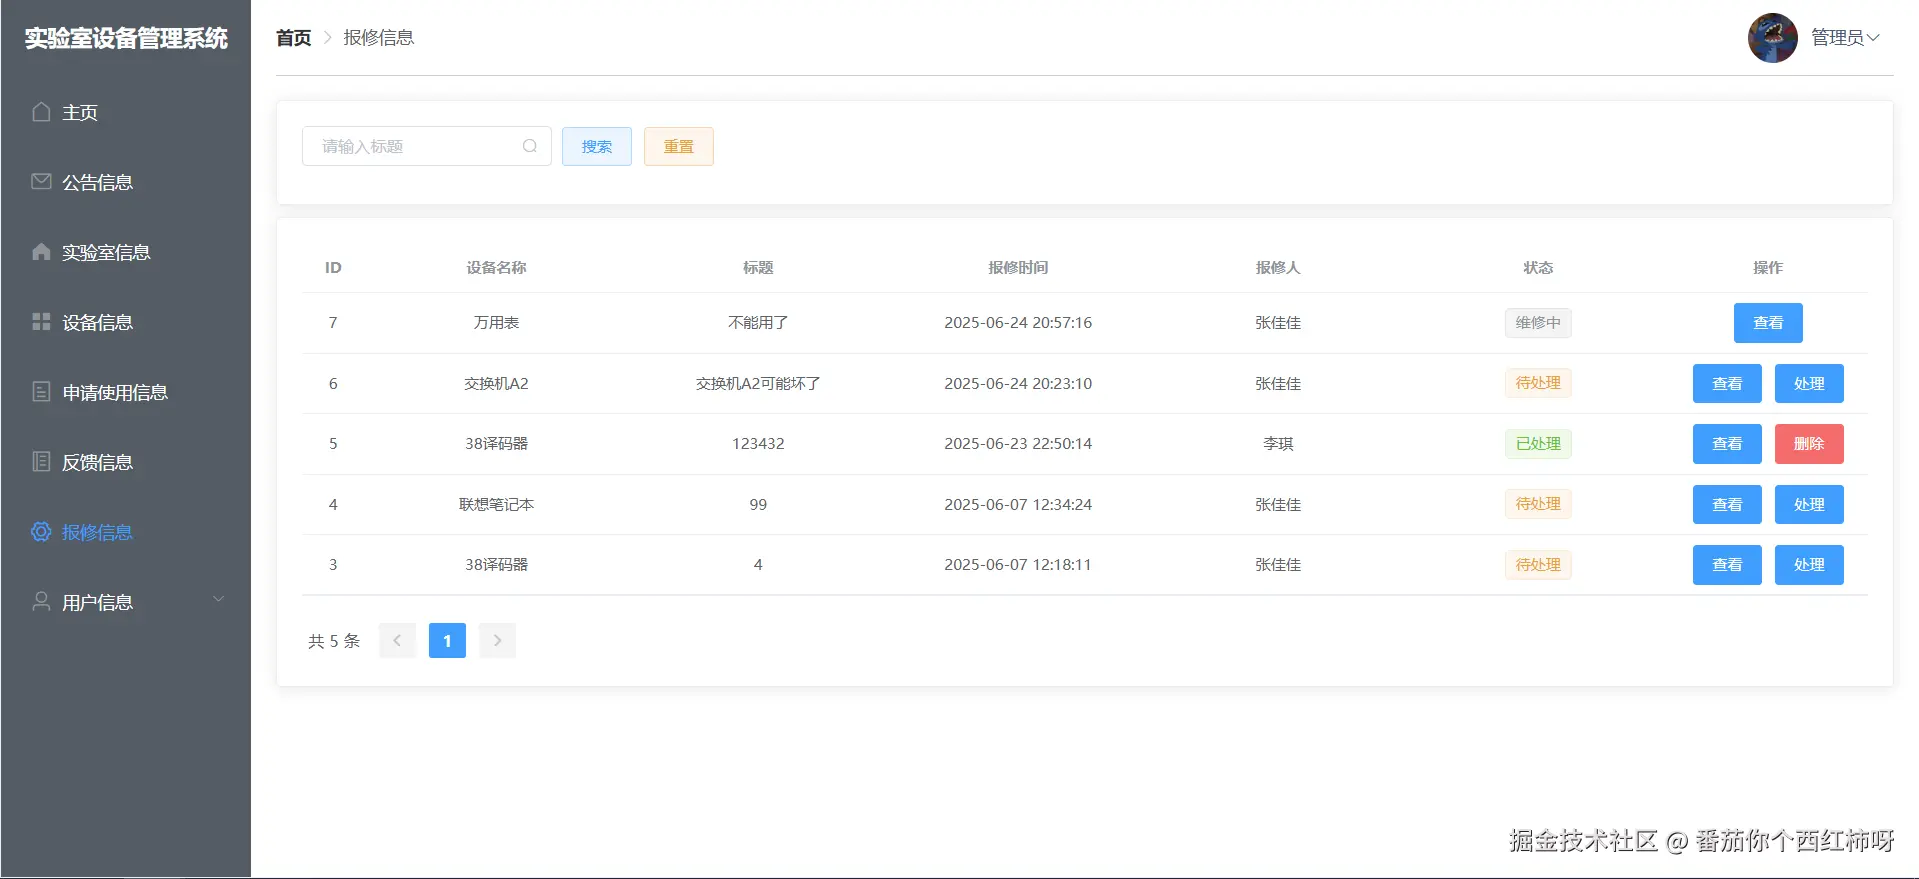The width and height of the screenshot is (1919, 879).
Task: Click the timestamp 2025-06-24 20:57:16
Action: pos(1018,323)
